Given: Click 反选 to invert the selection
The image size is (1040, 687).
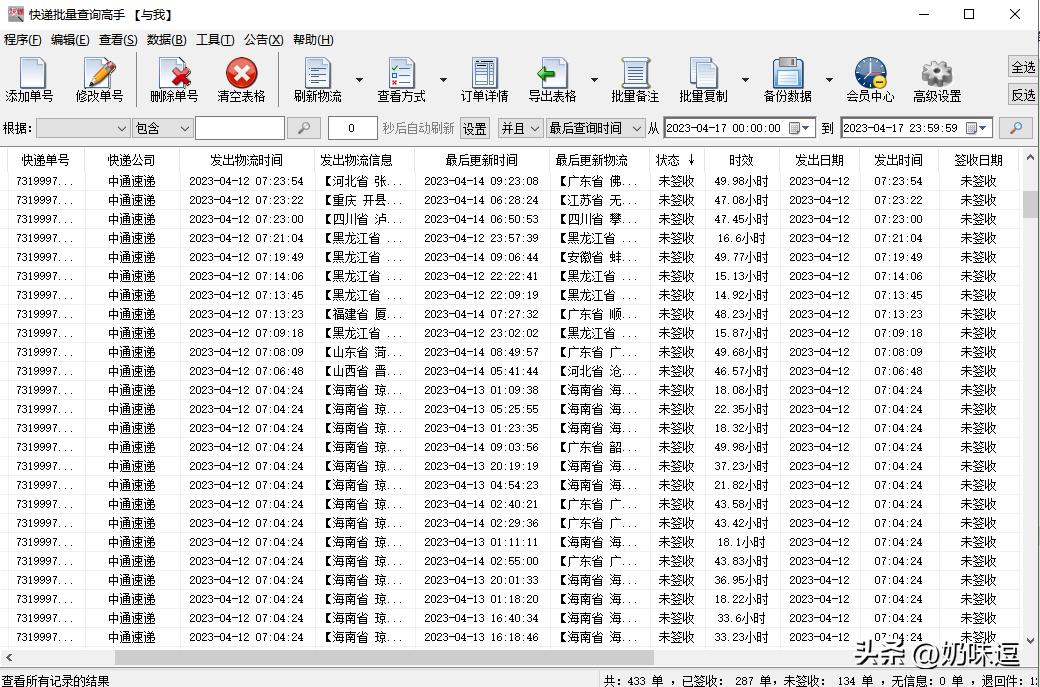Looking at the screenshot, I should click(x=1023, y=96).
